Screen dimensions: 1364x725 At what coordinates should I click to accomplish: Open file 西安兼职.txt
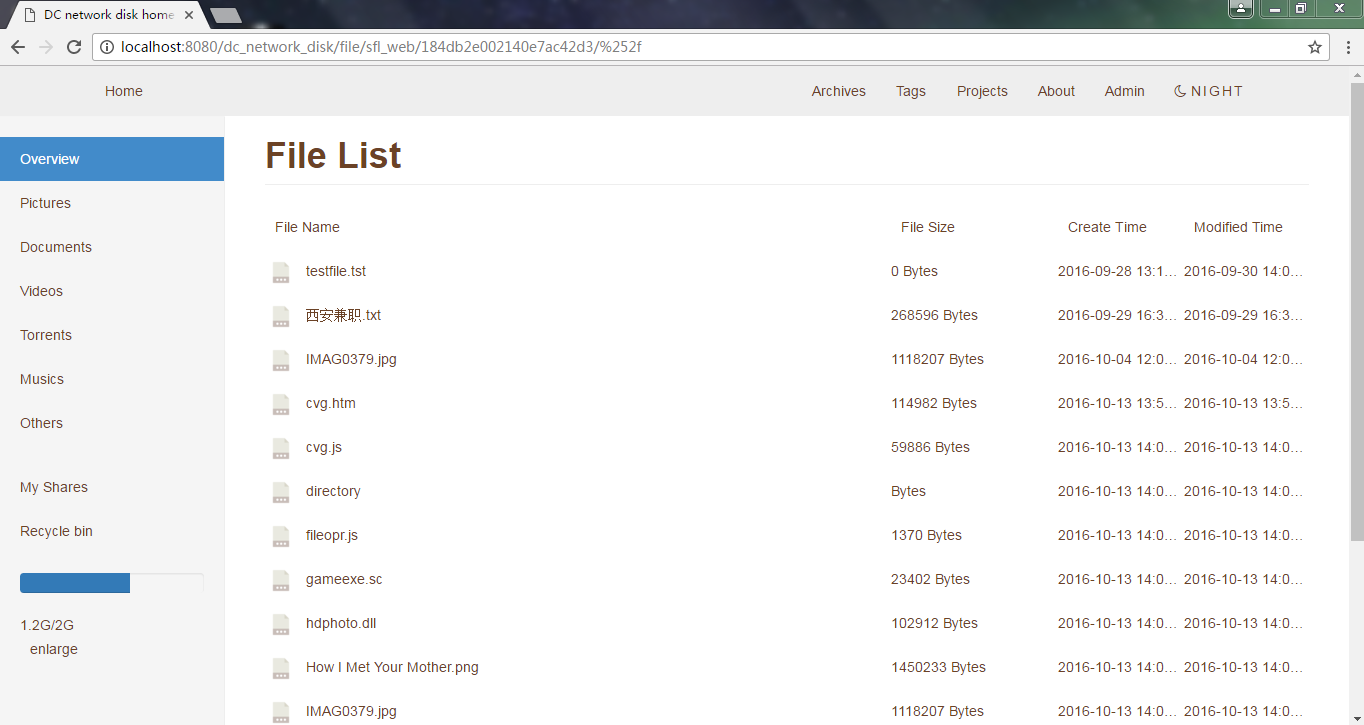click(x=343, y=315)
